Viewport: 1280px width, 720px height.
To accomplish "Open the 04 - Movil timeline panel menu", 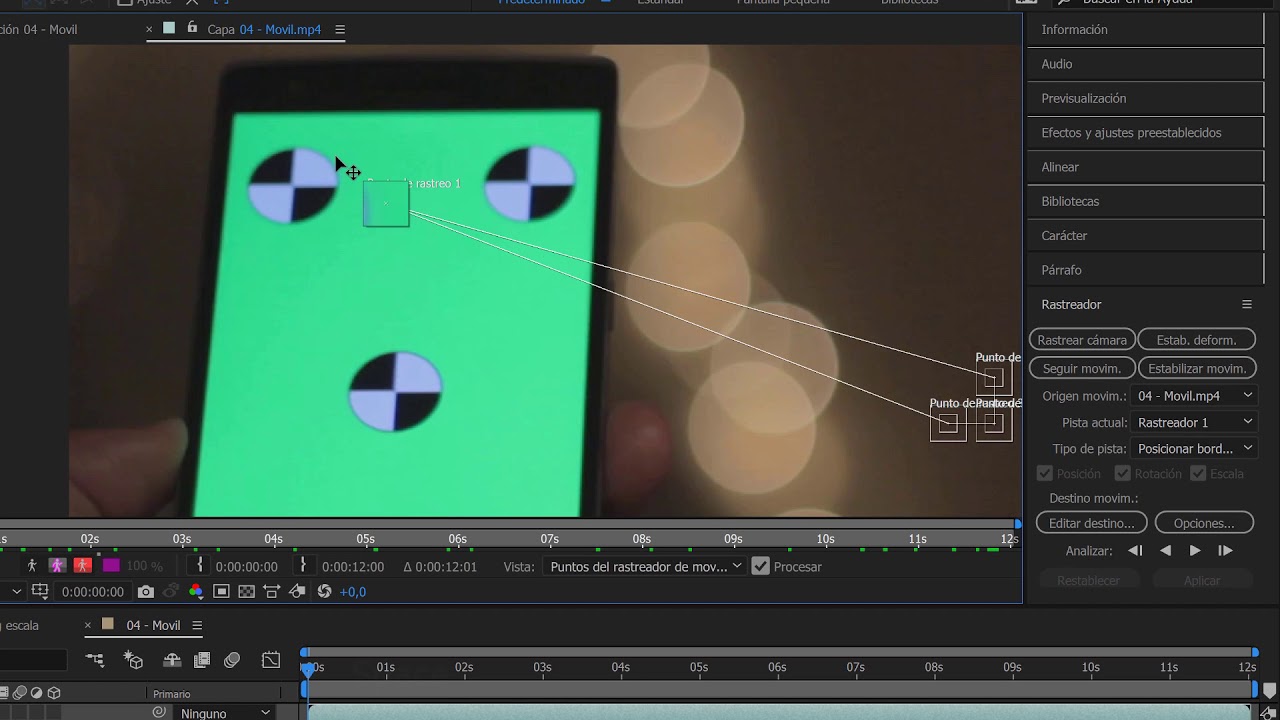I will 197,626.
